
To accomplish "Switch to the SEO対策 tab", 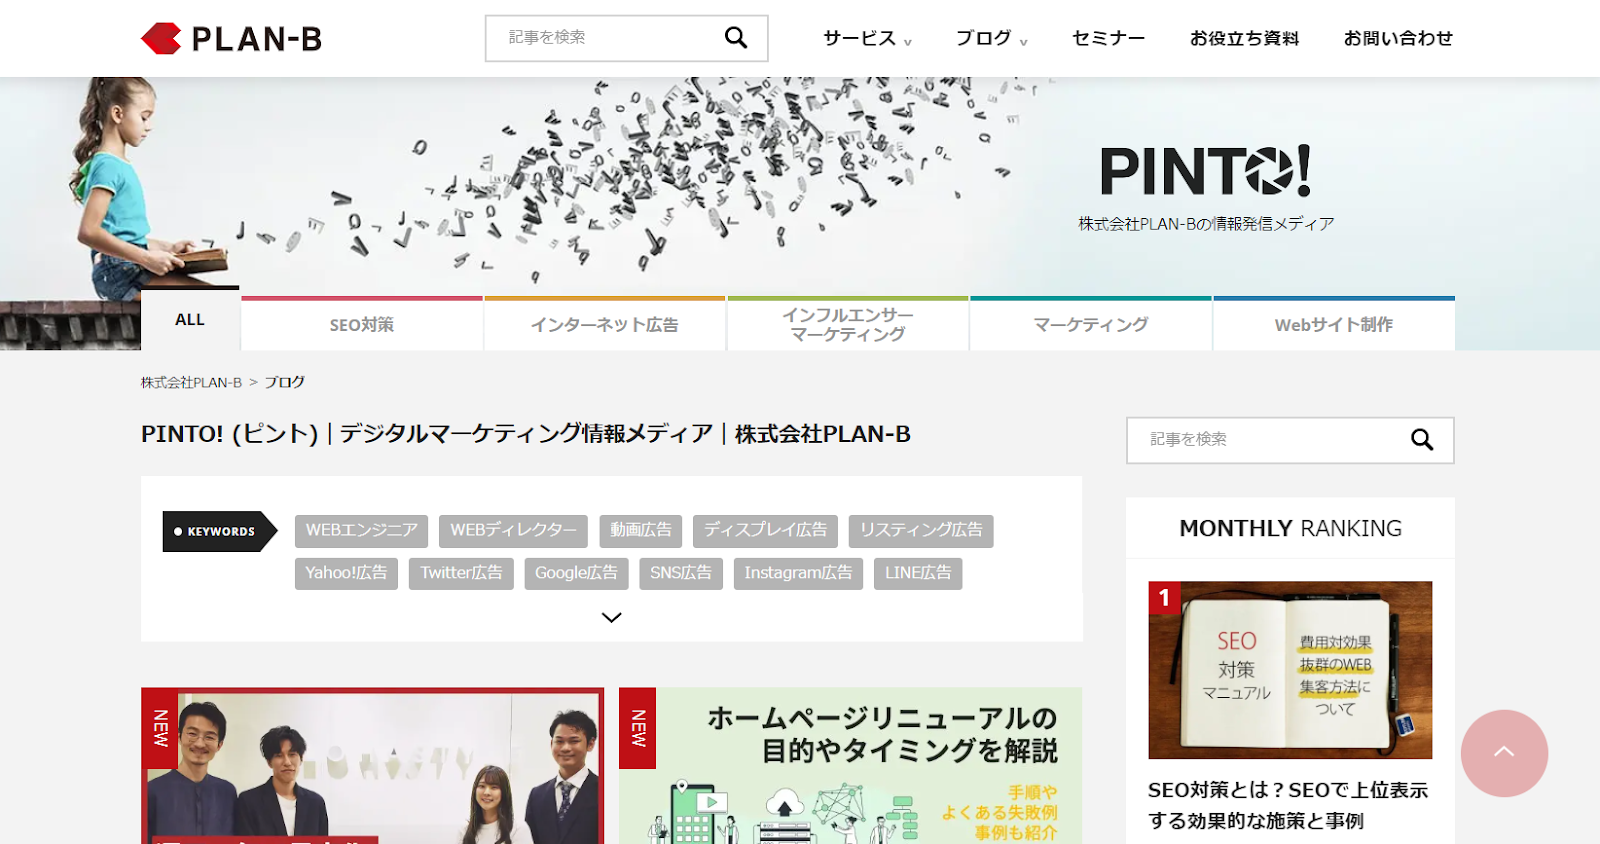I will coord(362,324).
